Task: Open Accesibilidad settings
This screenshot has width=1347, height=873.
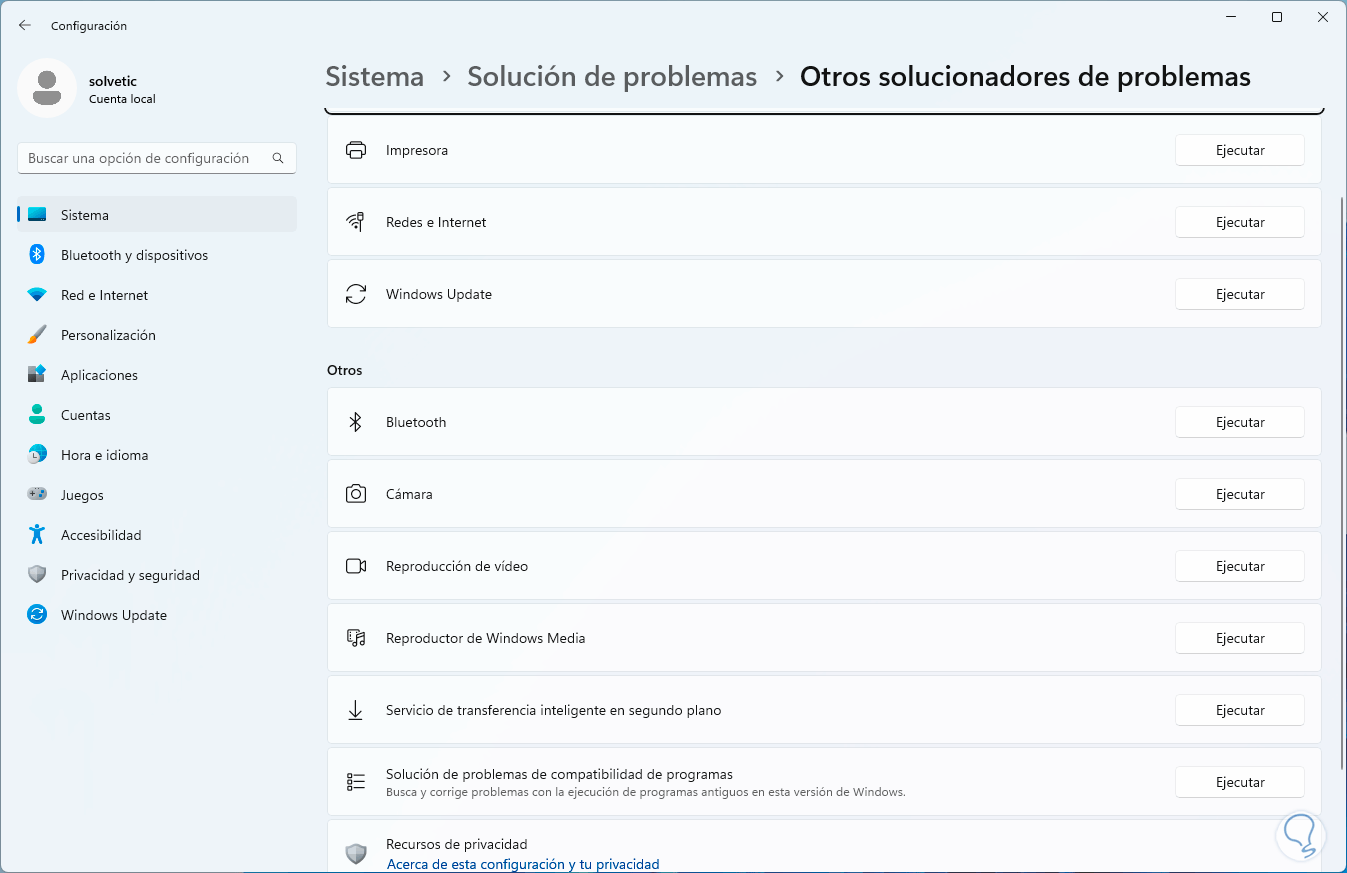Action: (157, 535)
